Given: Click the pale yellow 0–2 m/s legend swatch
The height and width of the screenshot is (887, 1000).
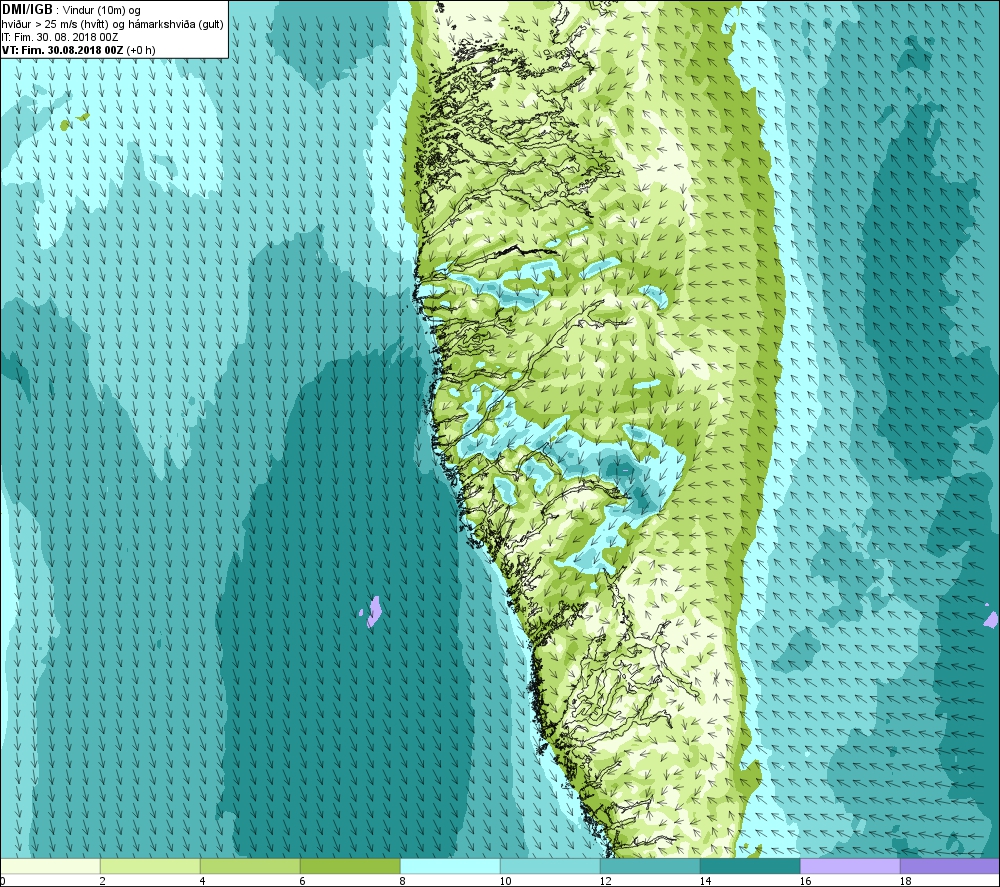Looking at the screenshot, I should point(50,866).
